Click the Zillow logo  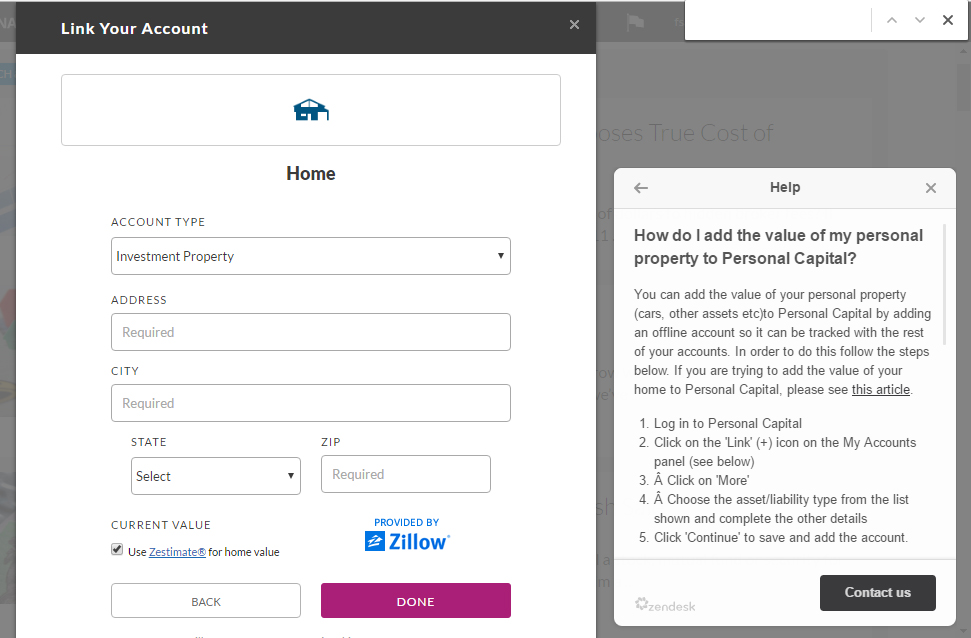click(x=407, y=541)
